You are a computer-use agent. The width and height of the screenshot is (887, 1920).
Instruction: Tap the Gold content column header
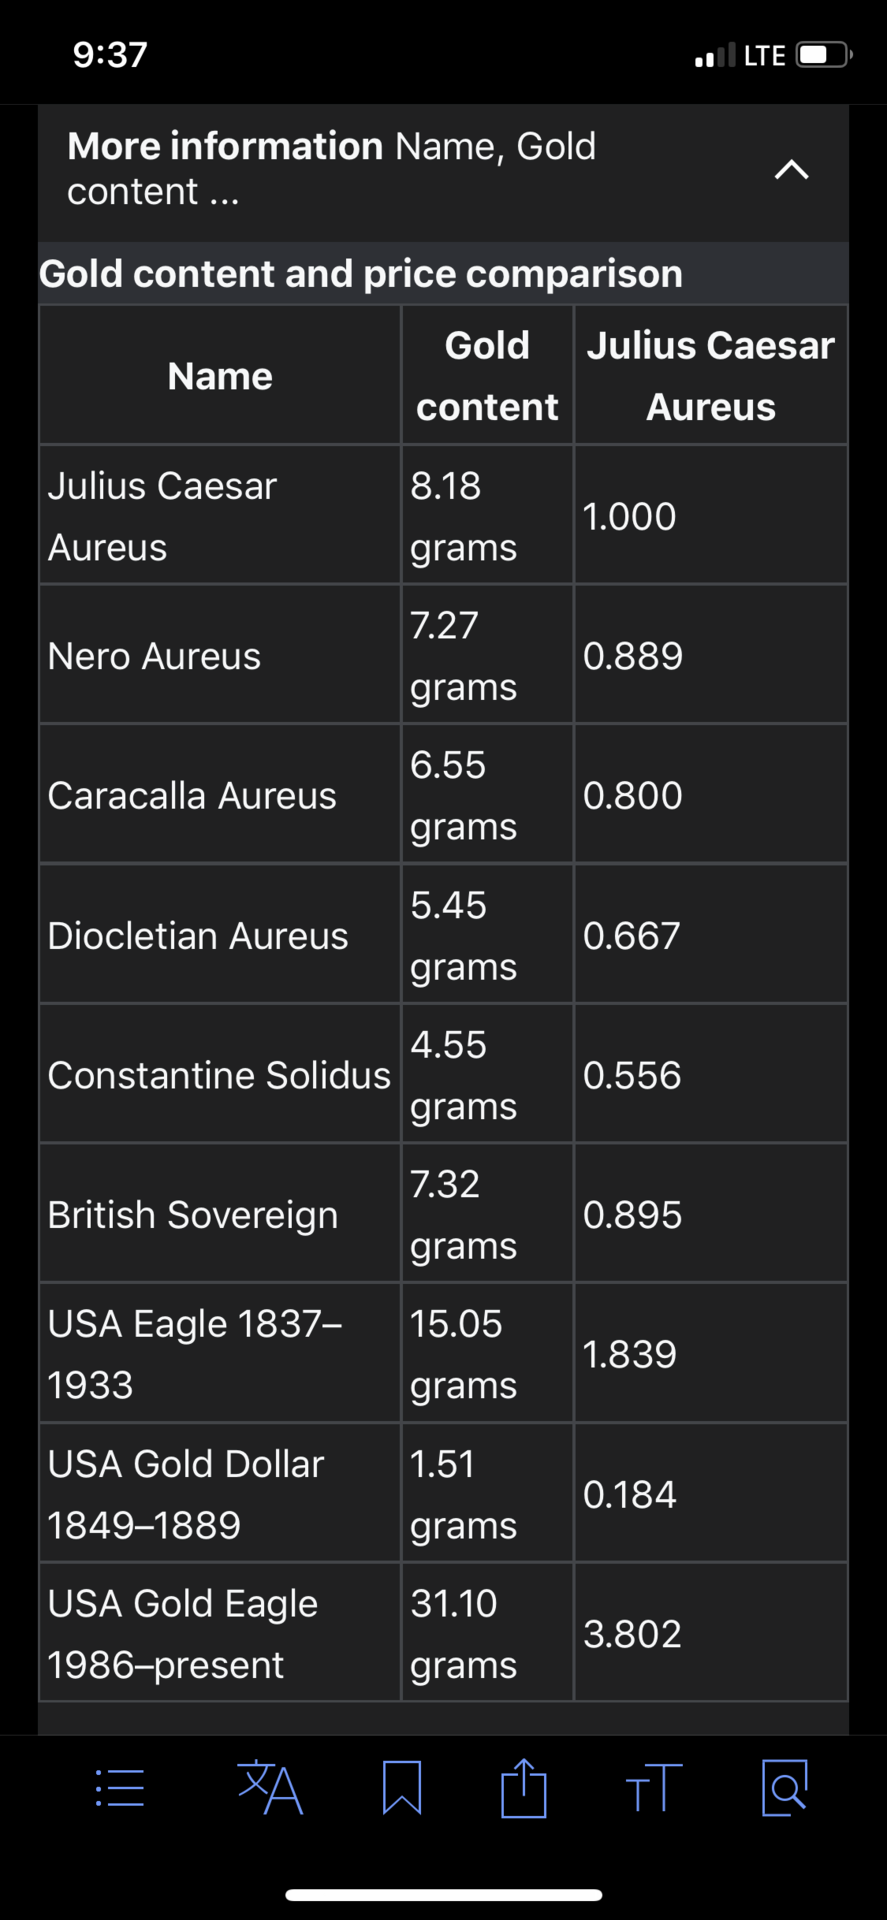[487, 376]
